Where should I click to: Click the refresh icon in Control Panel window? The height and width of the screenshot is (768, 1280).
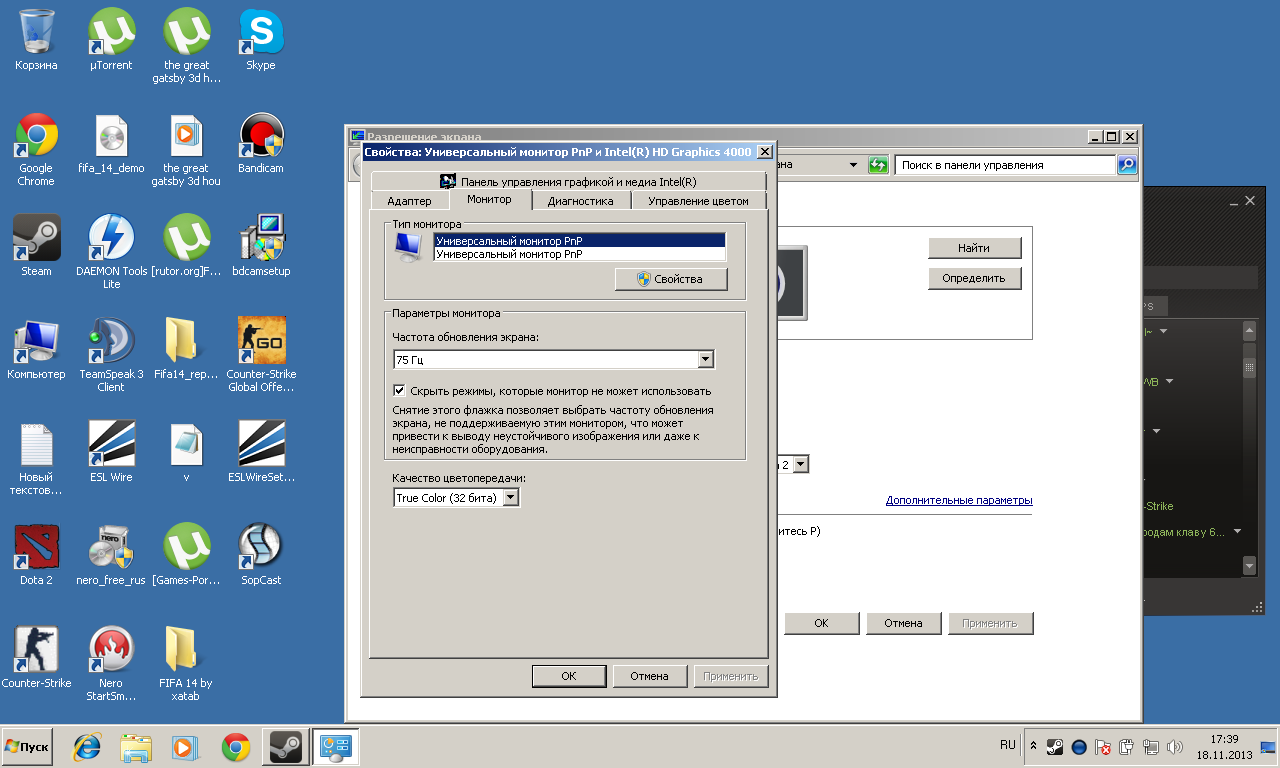[878, 165]
